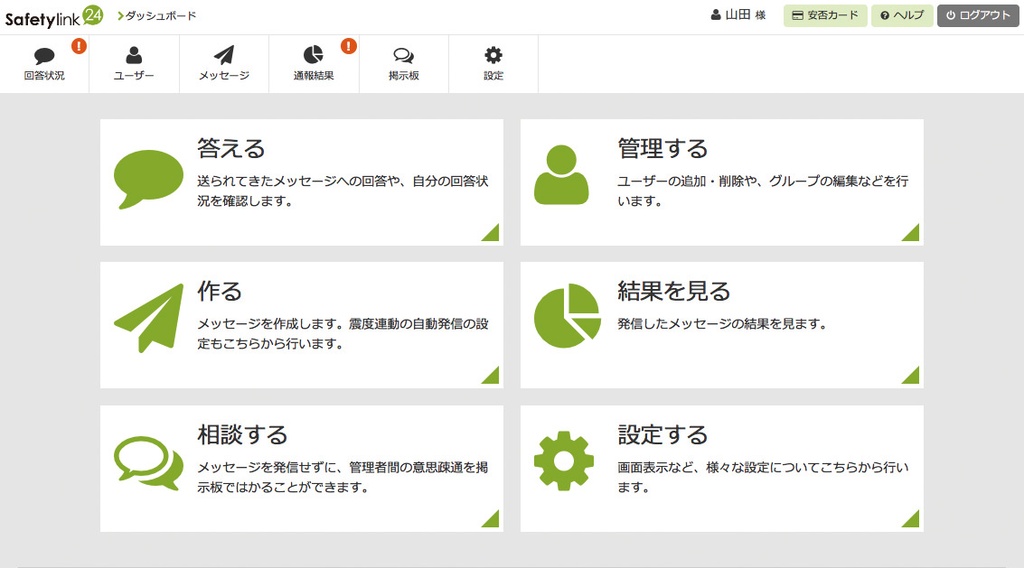Image resolution: width=1024 pixels, height=568 pixels.
Task: Open the 相談する heading
Action: tap(242, 435)
